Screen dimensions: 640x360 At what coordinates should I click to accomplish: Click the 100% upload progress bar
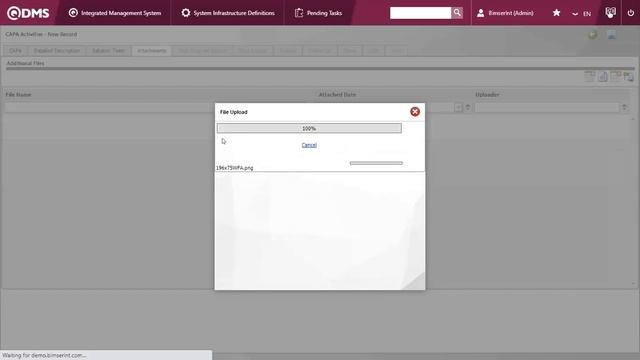click(x=309, y=128)
